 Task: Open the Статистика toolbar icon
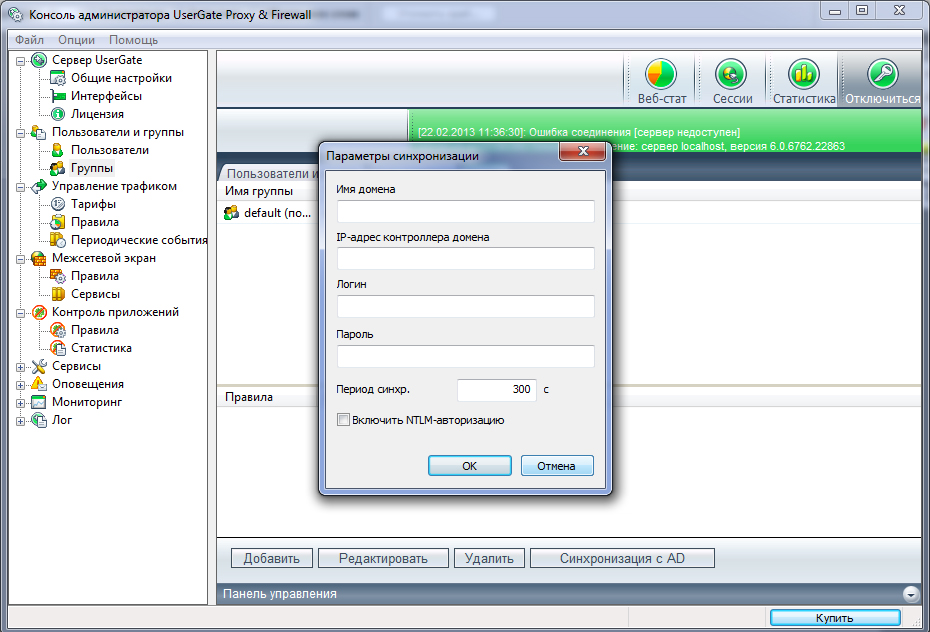click(803, 74)
